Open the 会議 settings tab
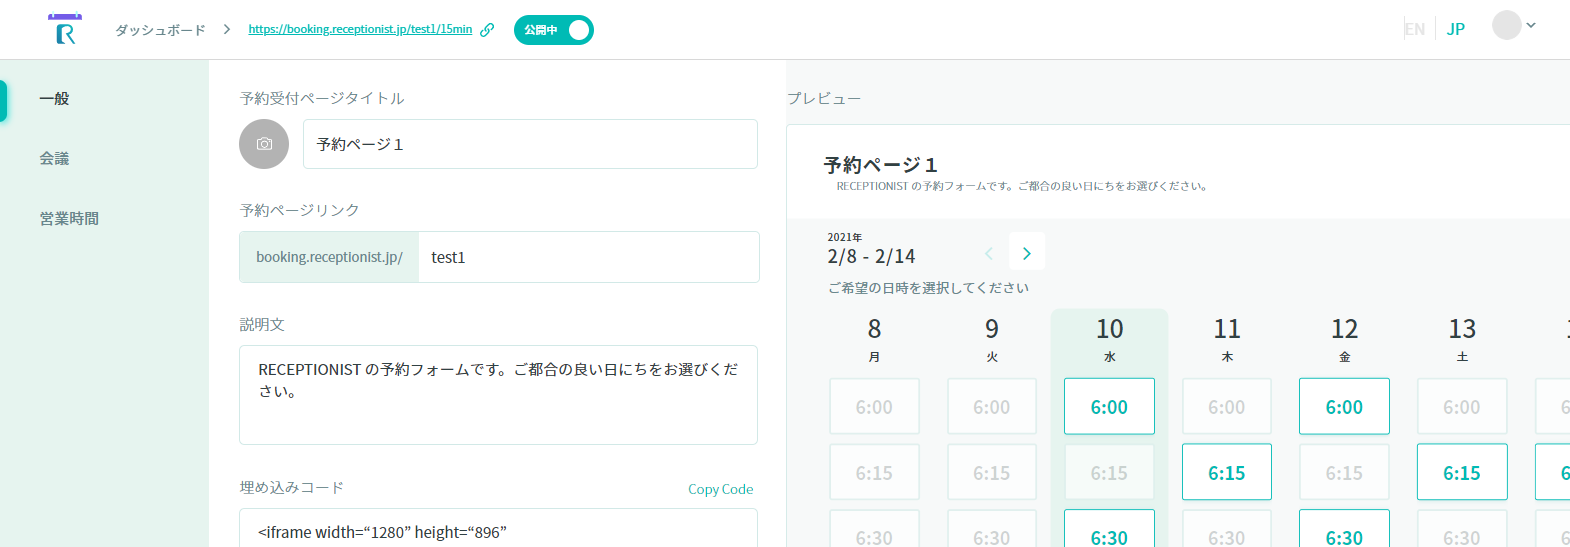The image size is (1570, 547). pyautogui.click(x=55, y=159)
